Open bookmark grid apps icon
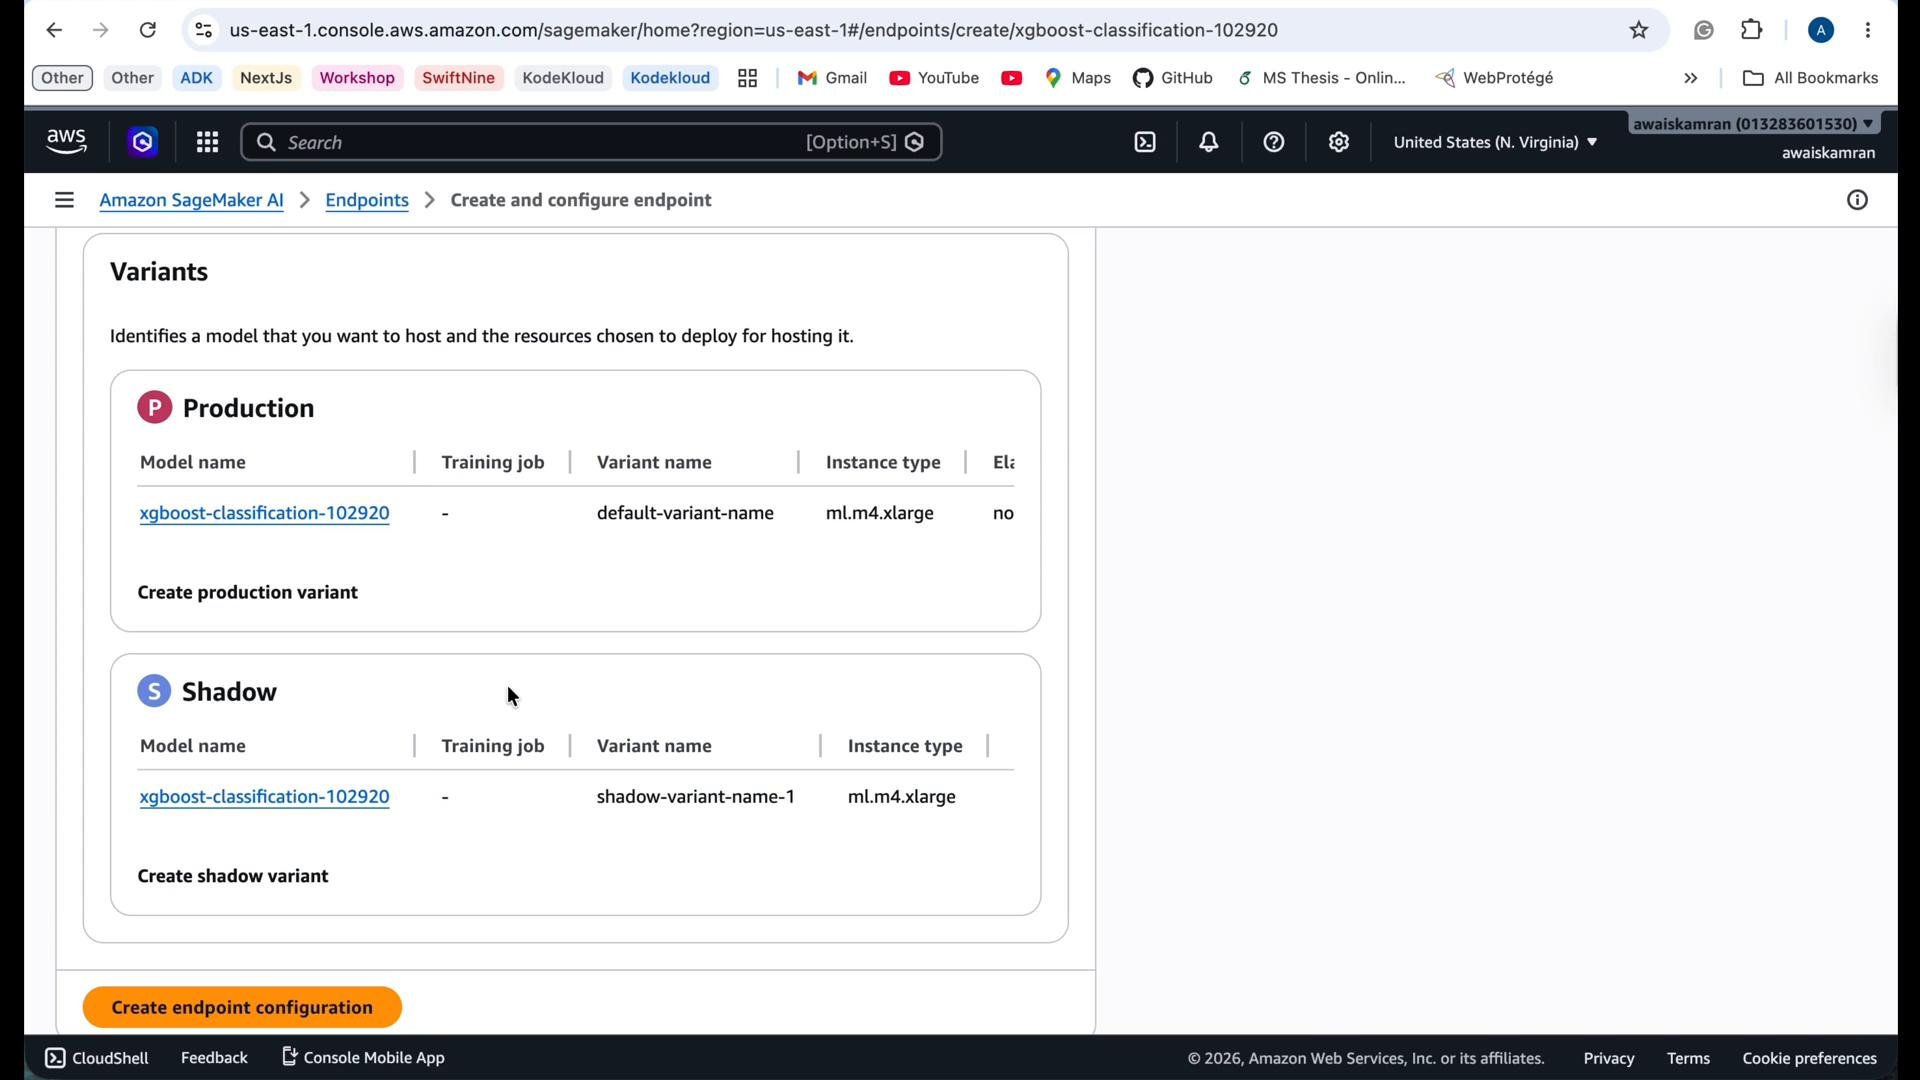Screen dimensions: 1920x1080 pos(747,78)
